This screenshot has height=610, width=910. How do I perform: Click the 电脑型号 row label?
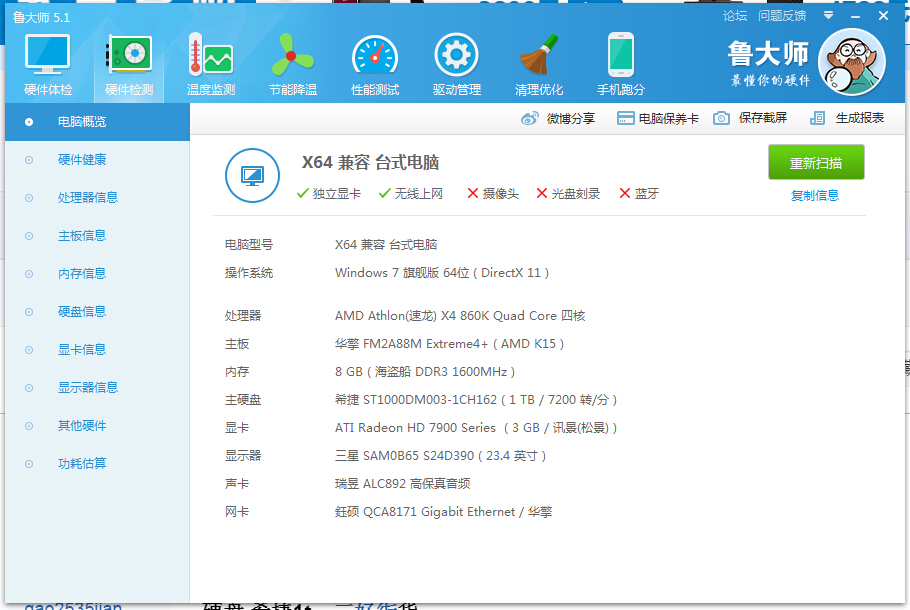tap(249, 245)
